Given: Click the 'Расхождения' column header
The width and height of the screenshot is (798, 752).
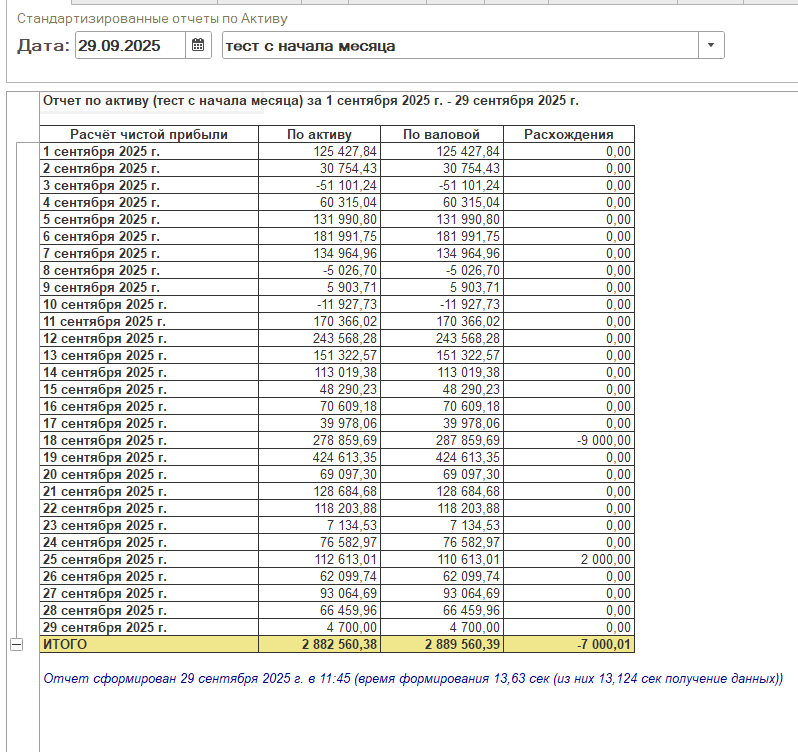Looking at the screenshot, I should pyautogui.click(x=569, y=134).
